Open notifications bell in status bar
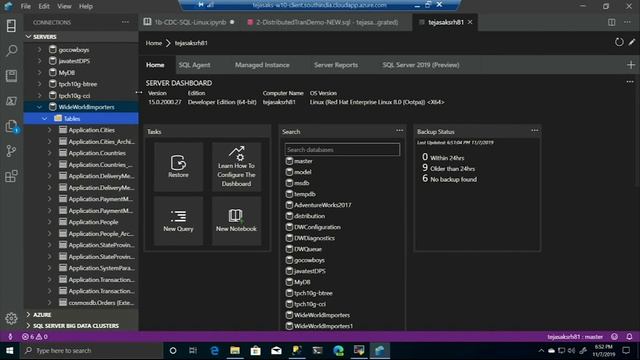The height and width of the screenshot is (360, 640). 629,337
